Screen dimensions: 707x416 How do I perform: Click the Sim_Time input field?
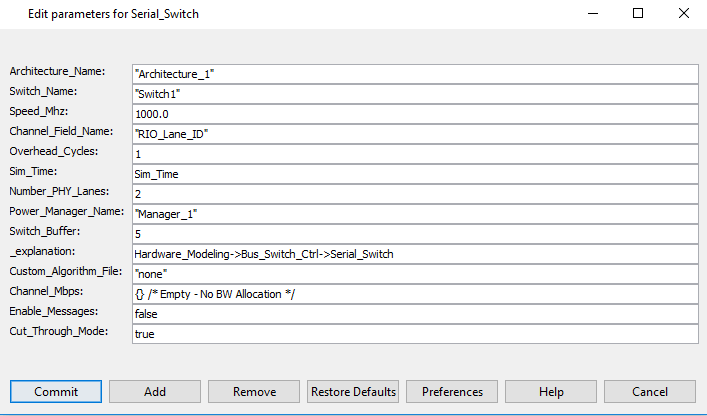414,174
